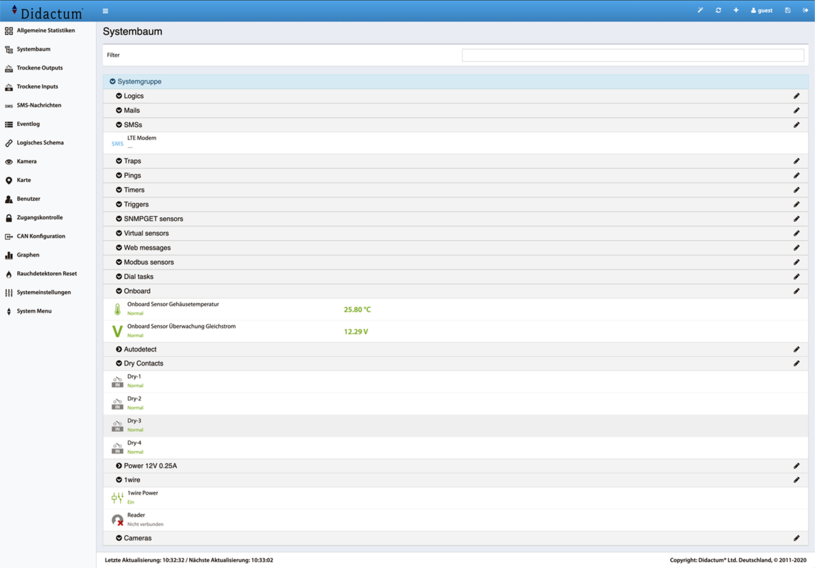Open Eventlog from the sidebar
The height and width of the screenshot is (568, 815).
coord(28,124)
